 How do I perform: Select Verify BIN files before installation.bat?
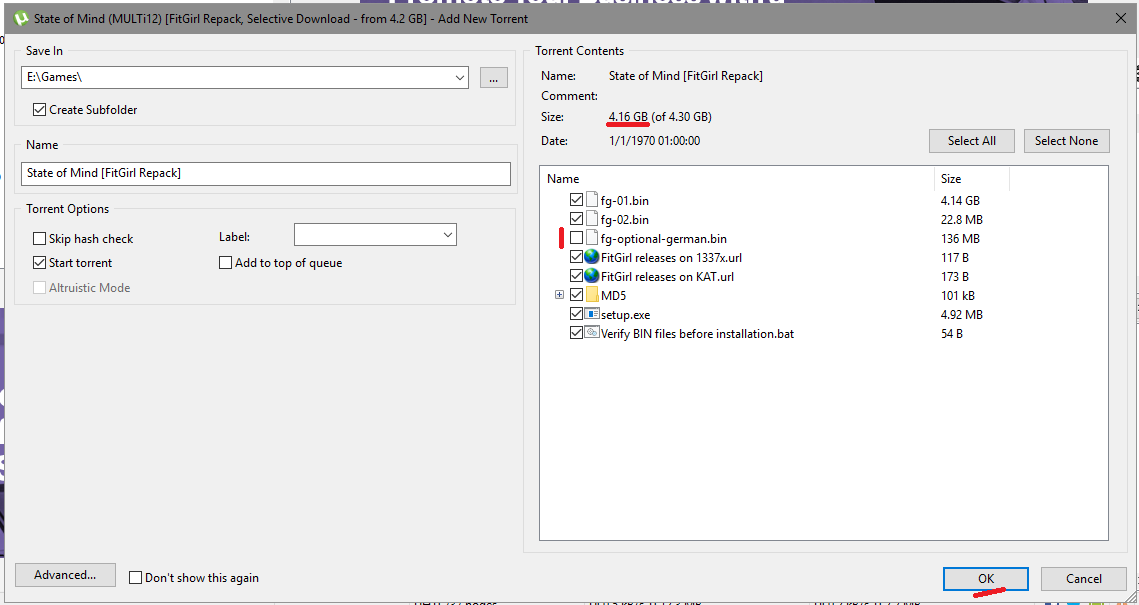697,333
